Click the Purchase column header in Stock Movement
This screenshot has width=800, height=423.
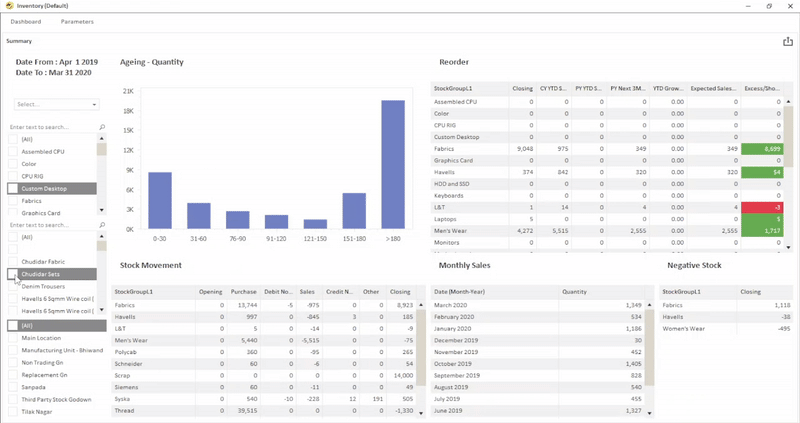coord(243,292)
